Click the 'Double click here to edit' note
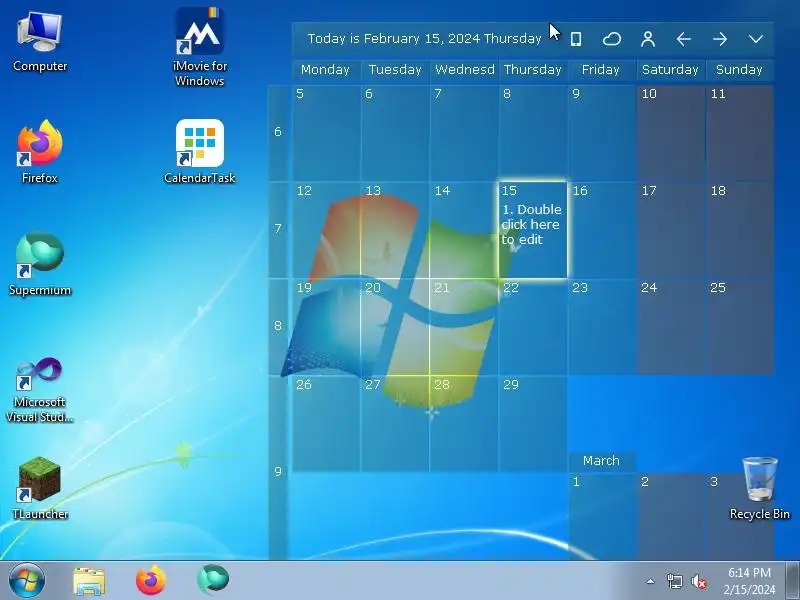The height and width of the screenshot is (600, 800). tap(531, 224)
